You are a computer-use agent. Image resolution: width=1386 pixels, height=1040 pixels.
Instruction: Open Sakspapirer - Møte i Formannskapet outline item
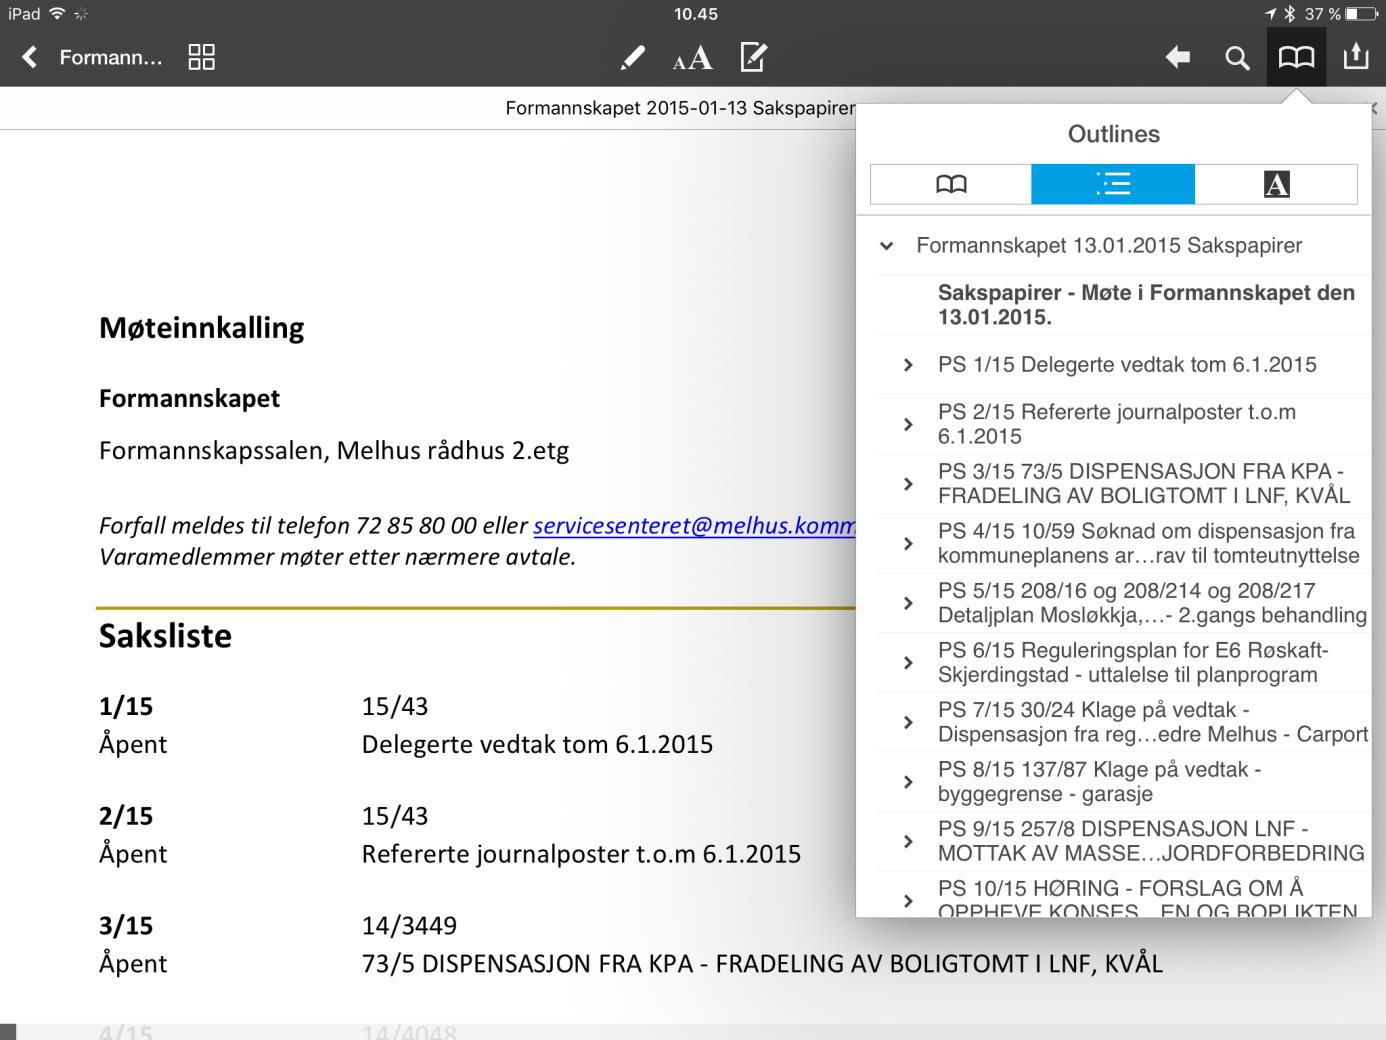click(x=1146, y=305)
